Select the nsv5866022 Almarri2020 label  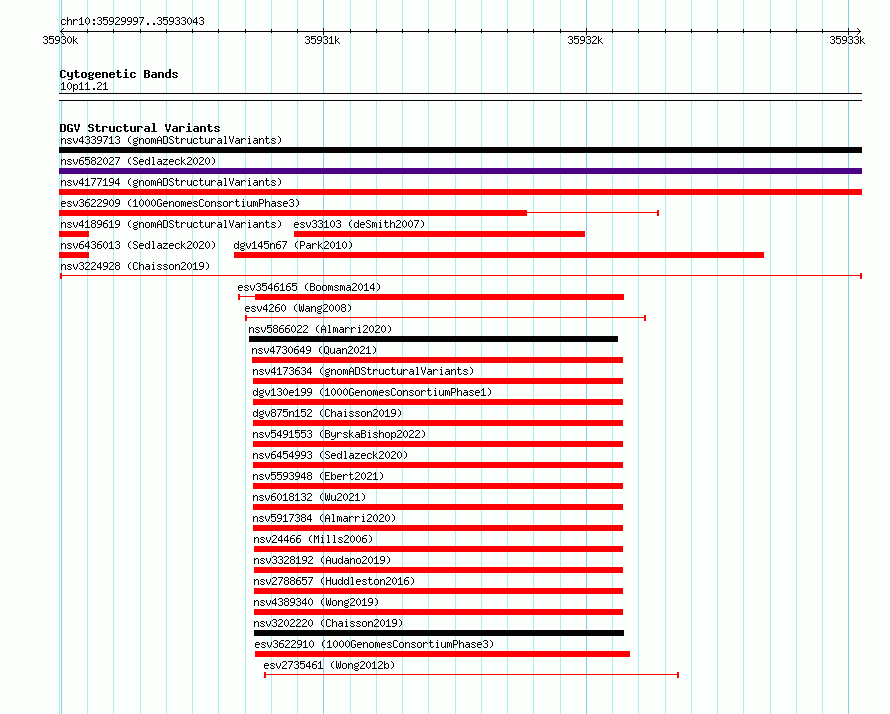(320, 329)
